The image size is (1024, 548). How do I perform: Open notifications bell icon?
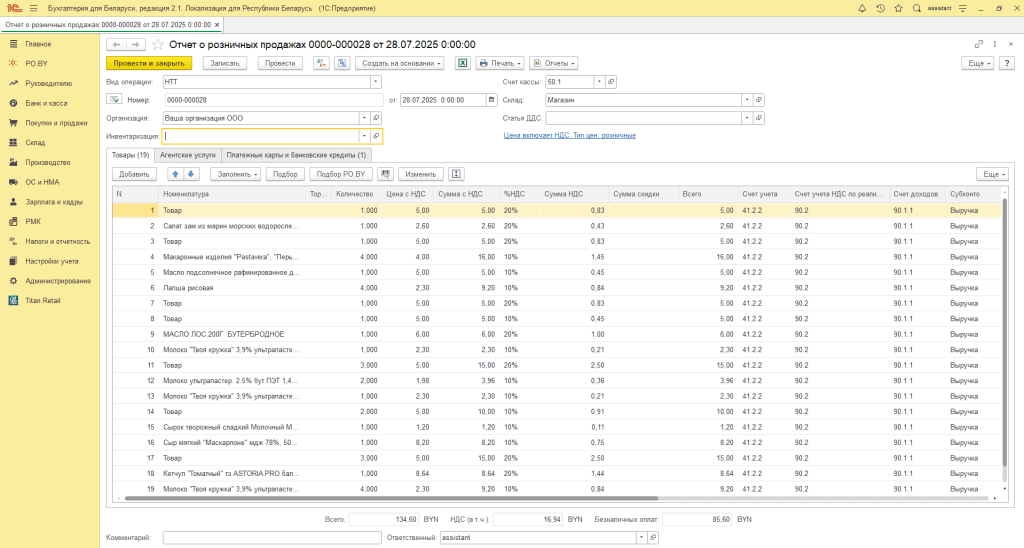(x=862, y=8)
